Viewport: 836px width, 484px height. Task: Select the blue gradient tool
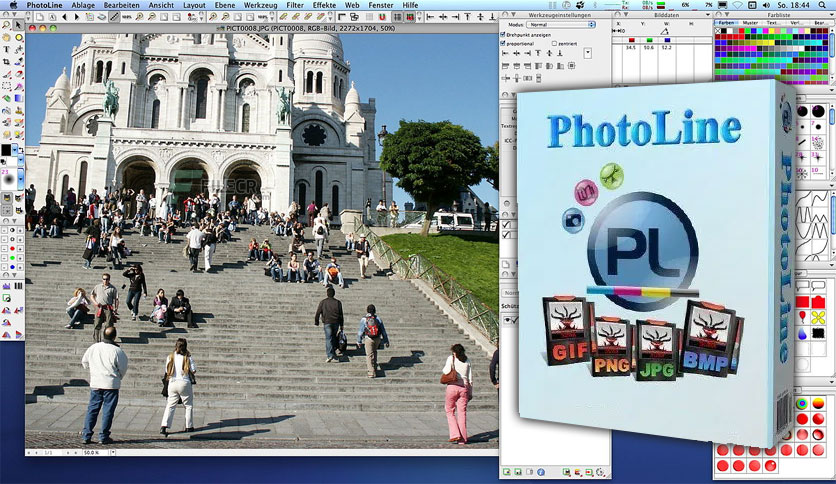(x=19, y=99)
